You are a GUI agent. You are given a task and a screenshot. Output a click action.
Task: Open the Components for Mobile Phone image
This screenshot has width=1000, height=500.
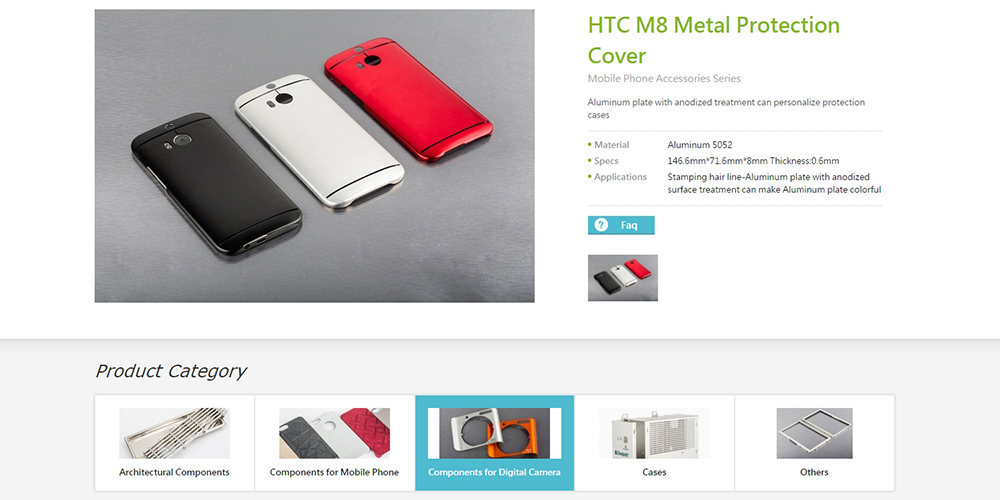[x=334, y=433]
